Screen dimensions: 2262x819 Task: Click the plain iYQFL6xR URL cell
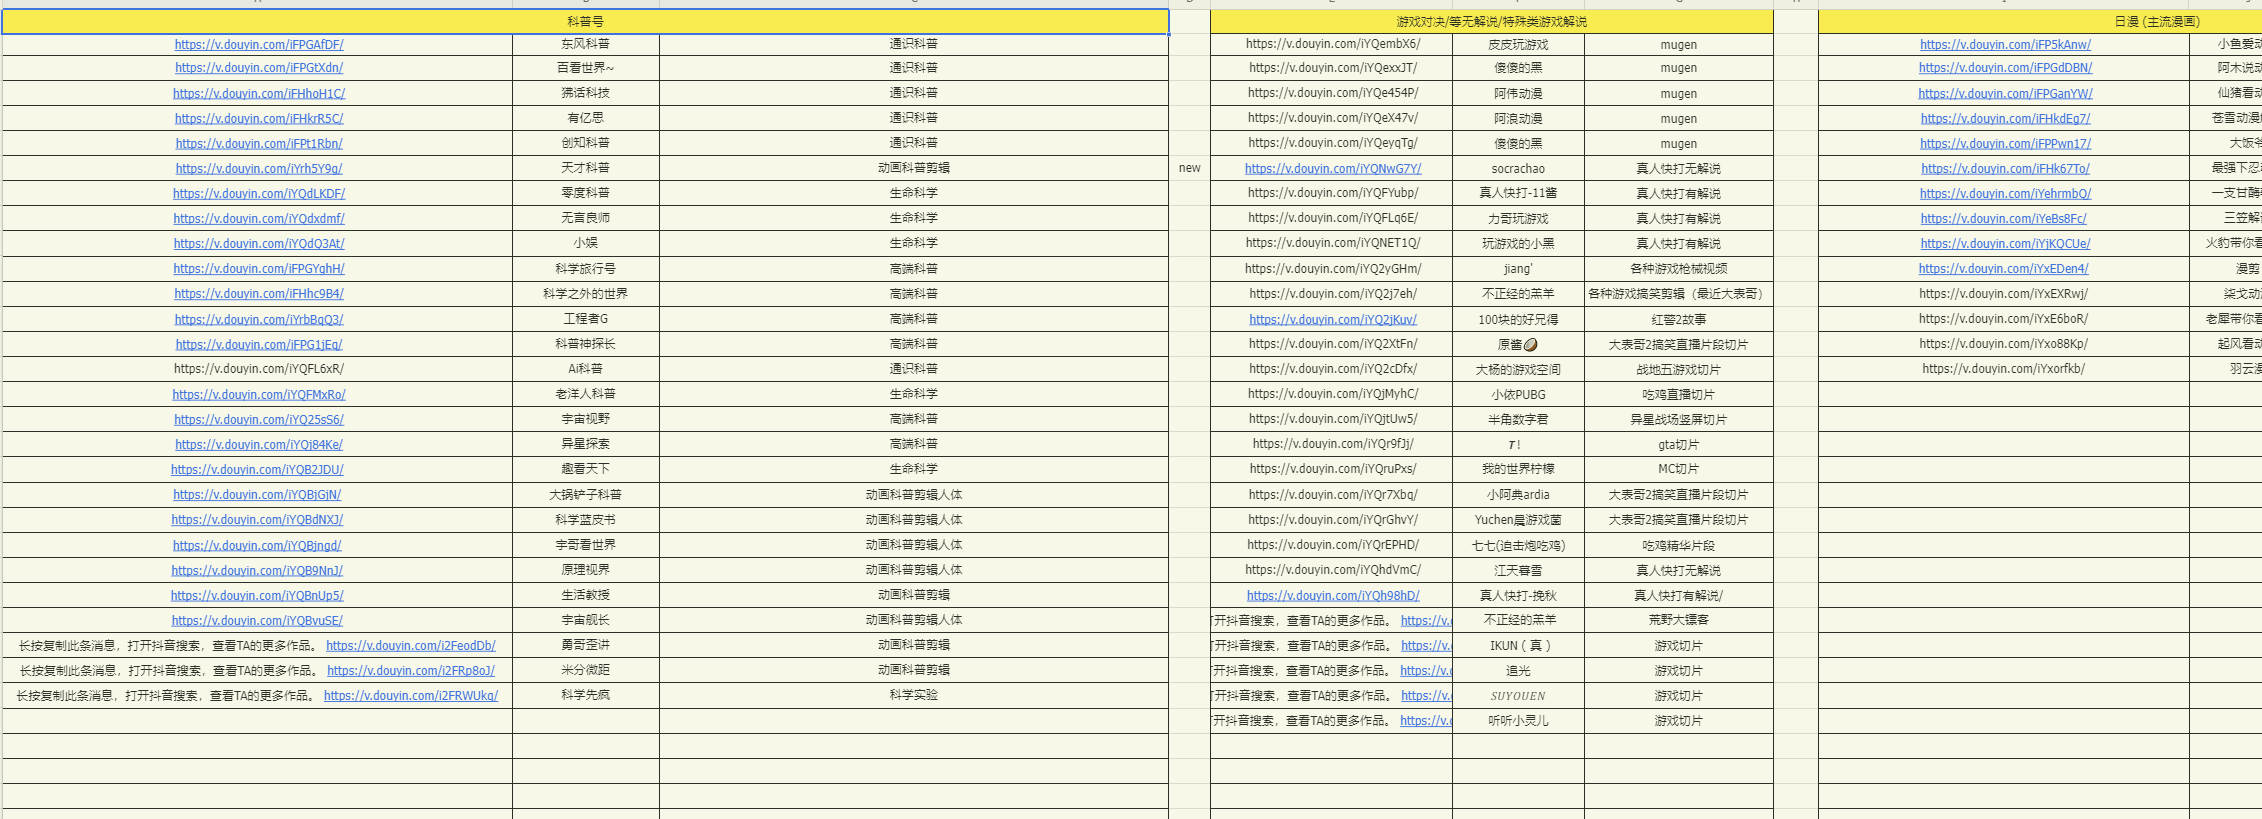[258, 369]
